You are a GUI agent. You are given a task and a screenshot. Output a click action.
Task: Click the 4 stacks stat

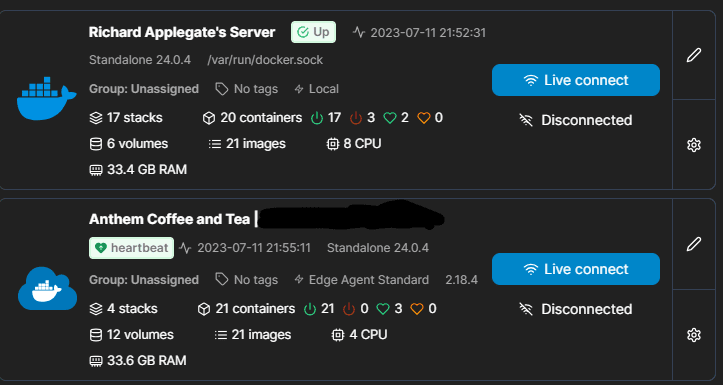pos(123,309)
